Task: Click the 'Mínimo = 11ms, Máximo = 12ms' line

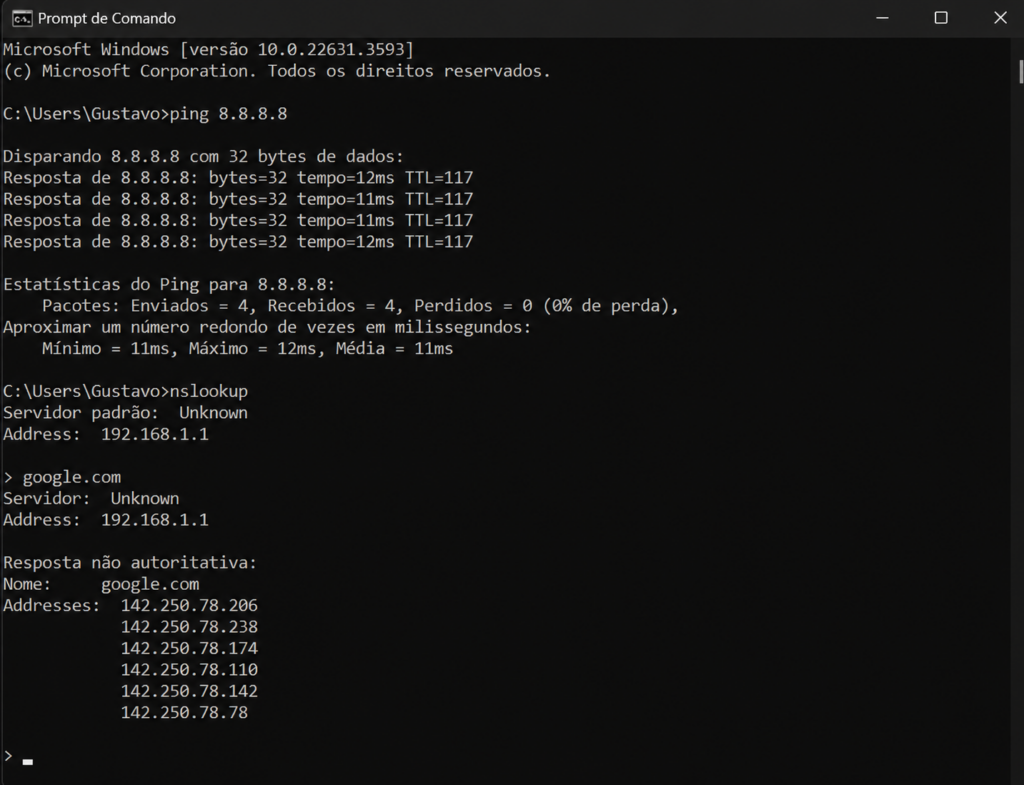Action: (x=248, y=349)
